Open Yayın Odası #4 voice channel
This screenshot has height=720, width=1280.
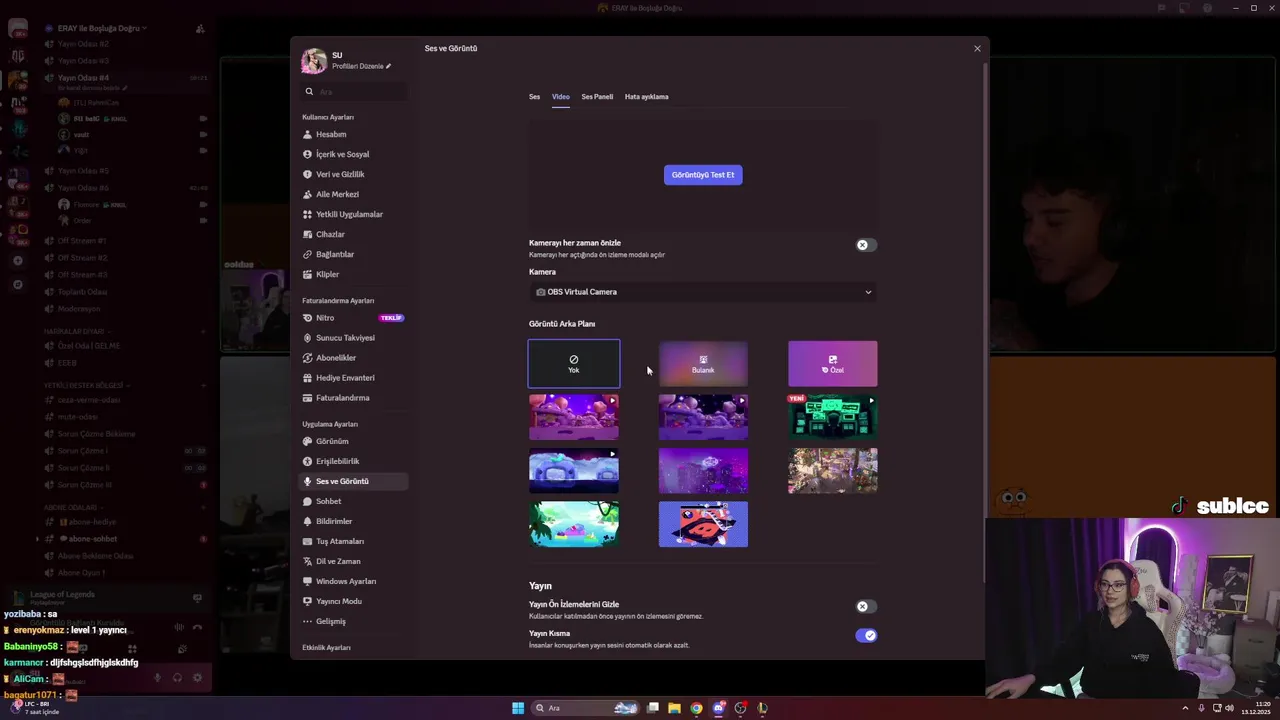pos(83,78)
